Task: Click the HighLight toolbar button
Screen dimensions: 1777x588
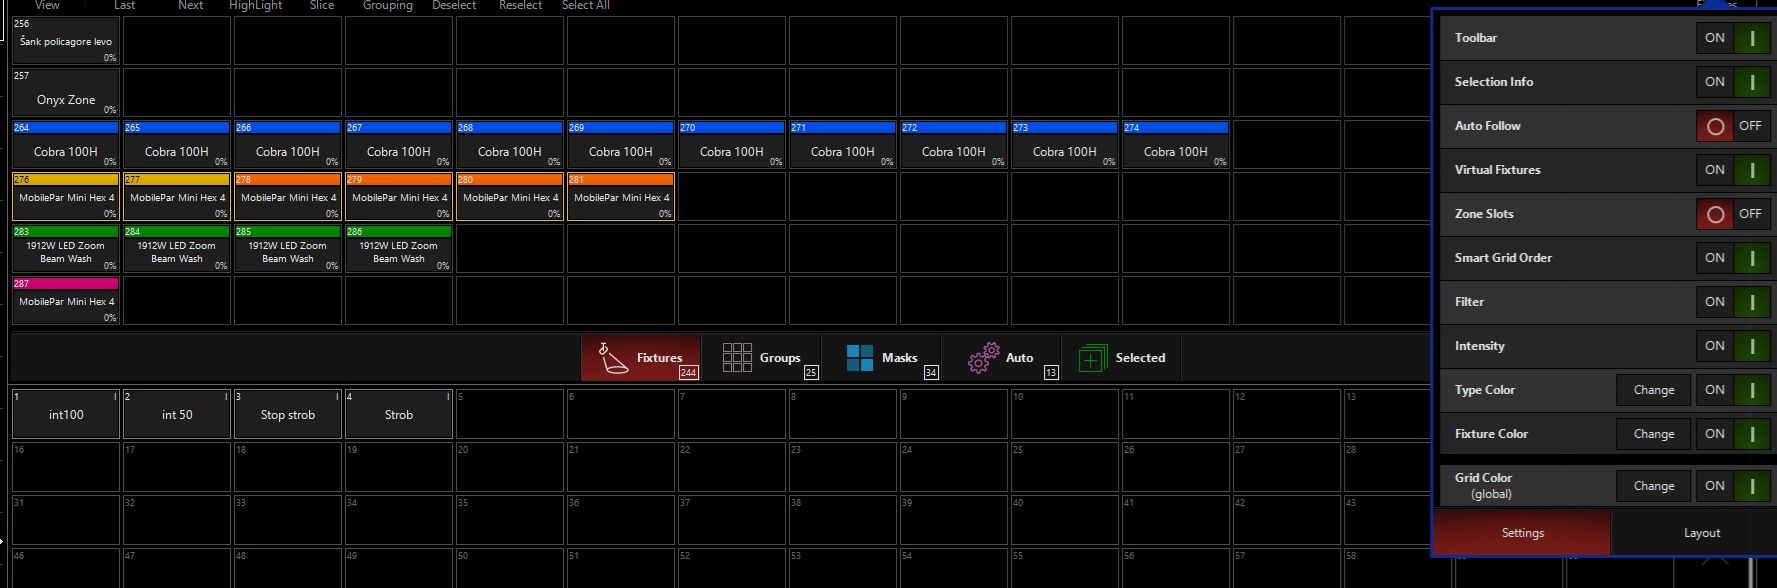Action: [256, 5]
